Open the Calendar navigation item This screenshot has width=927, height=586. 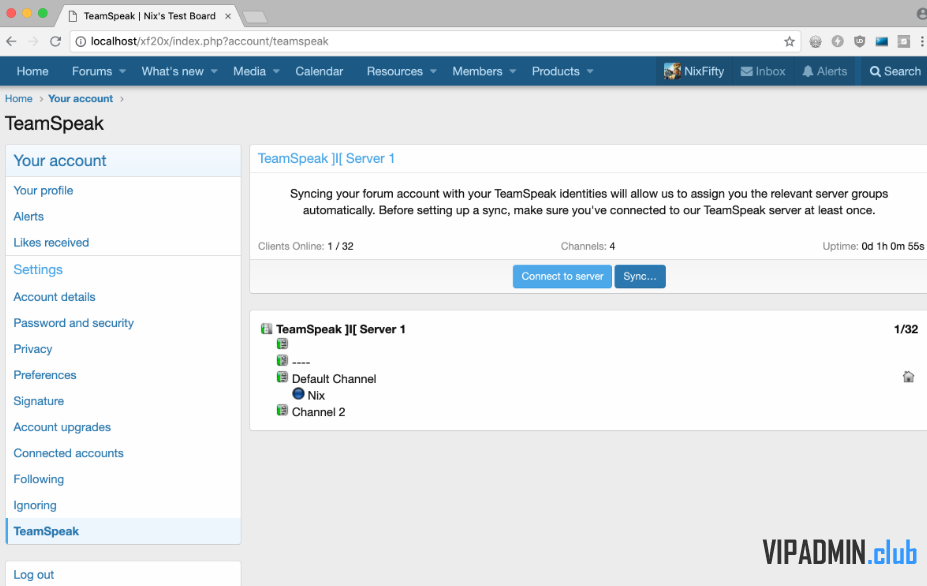pyautogui.click(x=319, y=72)
